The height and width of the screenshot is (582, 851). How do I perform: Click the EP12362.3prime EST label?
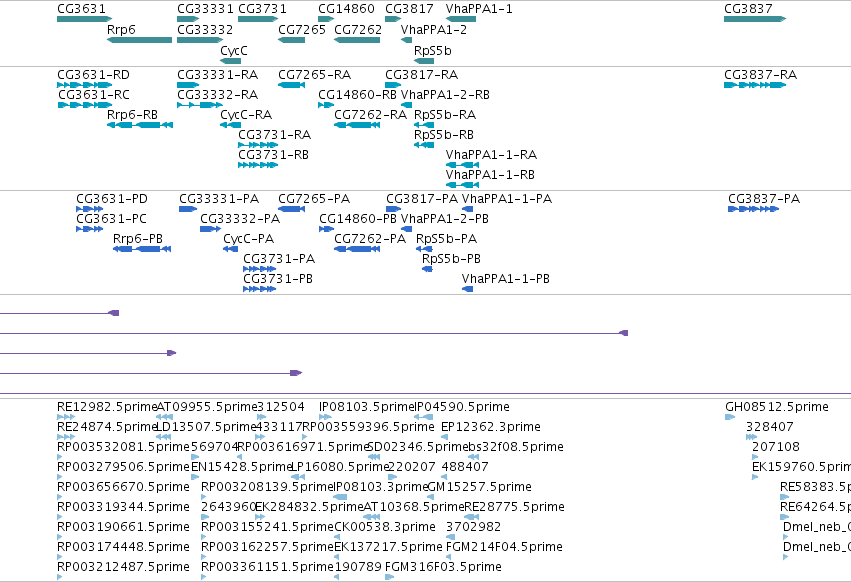pos(491,427)
